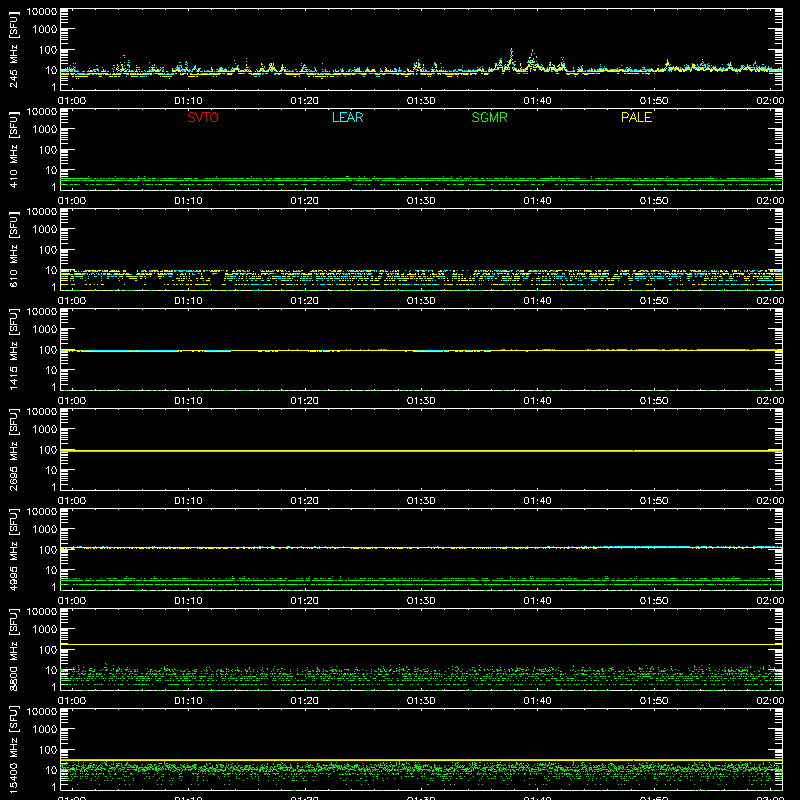800x800 pixels.
Task: Click the 10000 y-axis value on the 245 MHz plot
Action: coord(42,12)
